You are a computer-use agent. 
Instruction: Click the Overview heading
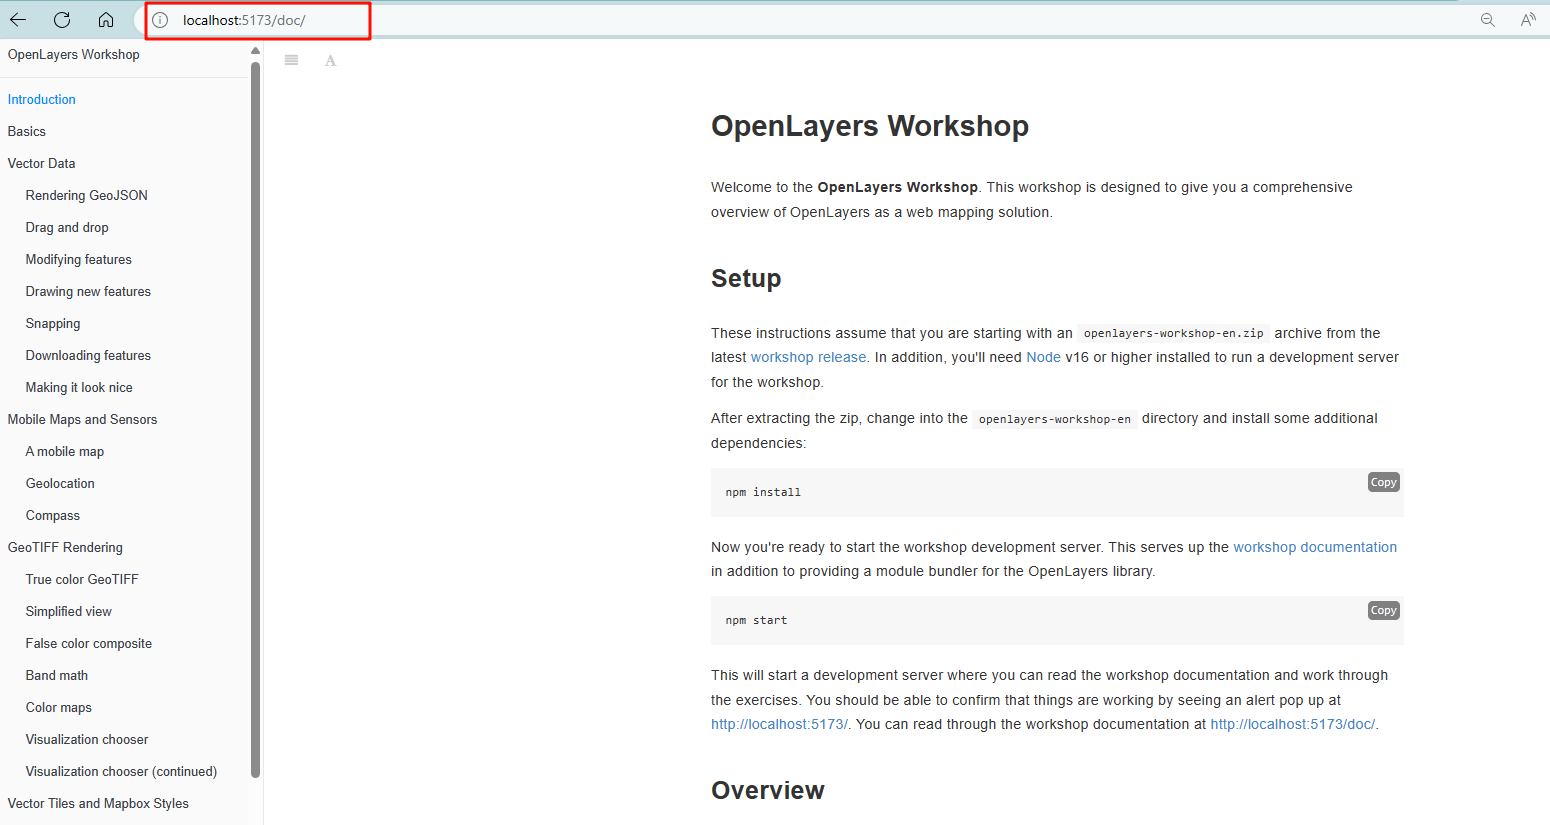click(768, 790)
